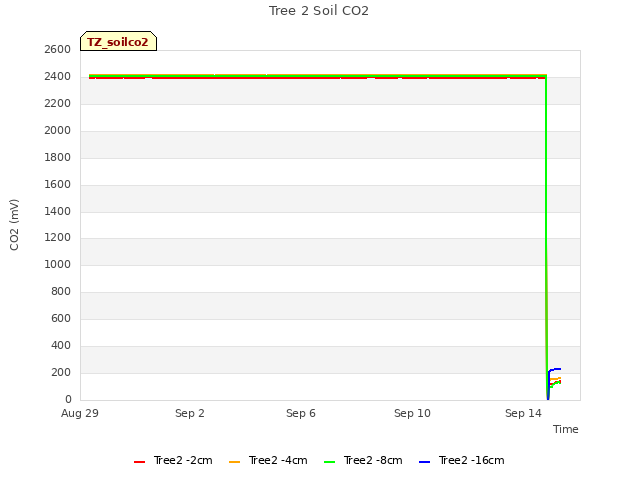The width and height of the screenshot is (640, 480).
Task: Click the green Tree2 -8cm legend swatch
Action: 329,462
